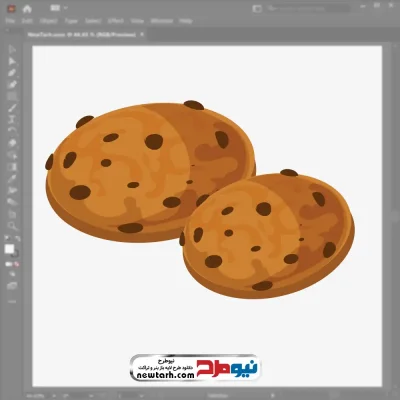The image size is (400, 400).
Task: Select the Pen tool
Action: pos(12,73)
